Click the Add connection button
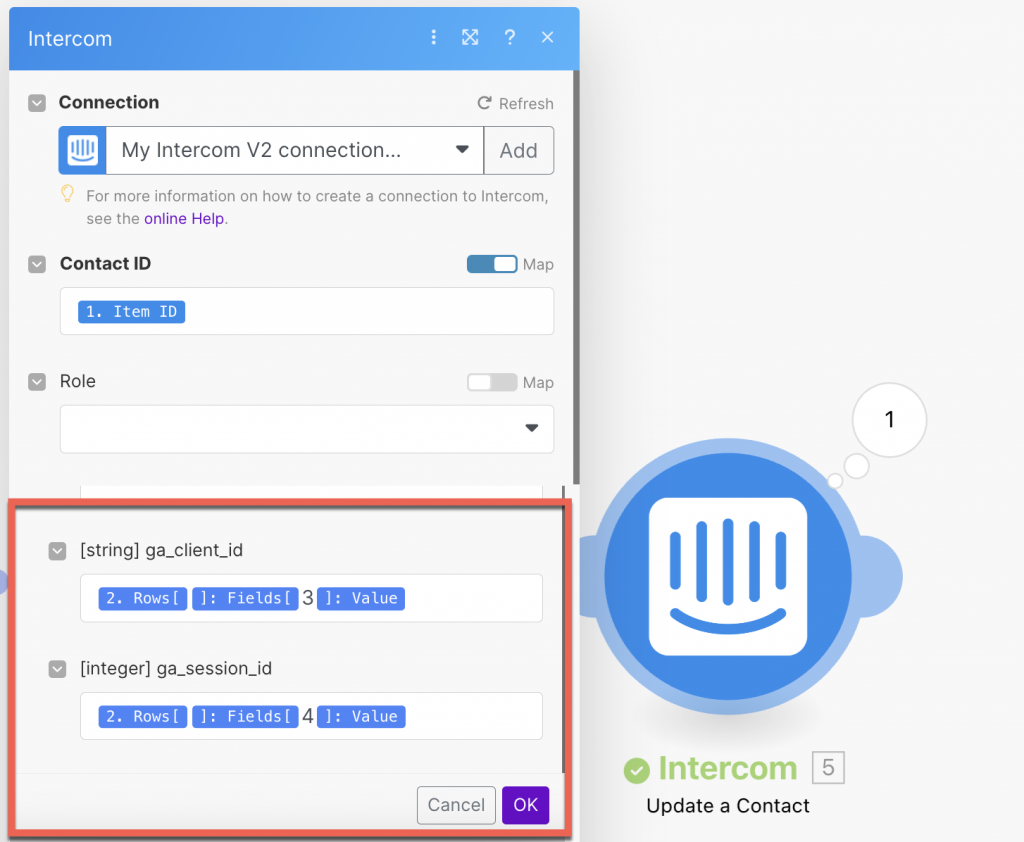This screenshot has width=1024, height=842. [x=519, y=150]
